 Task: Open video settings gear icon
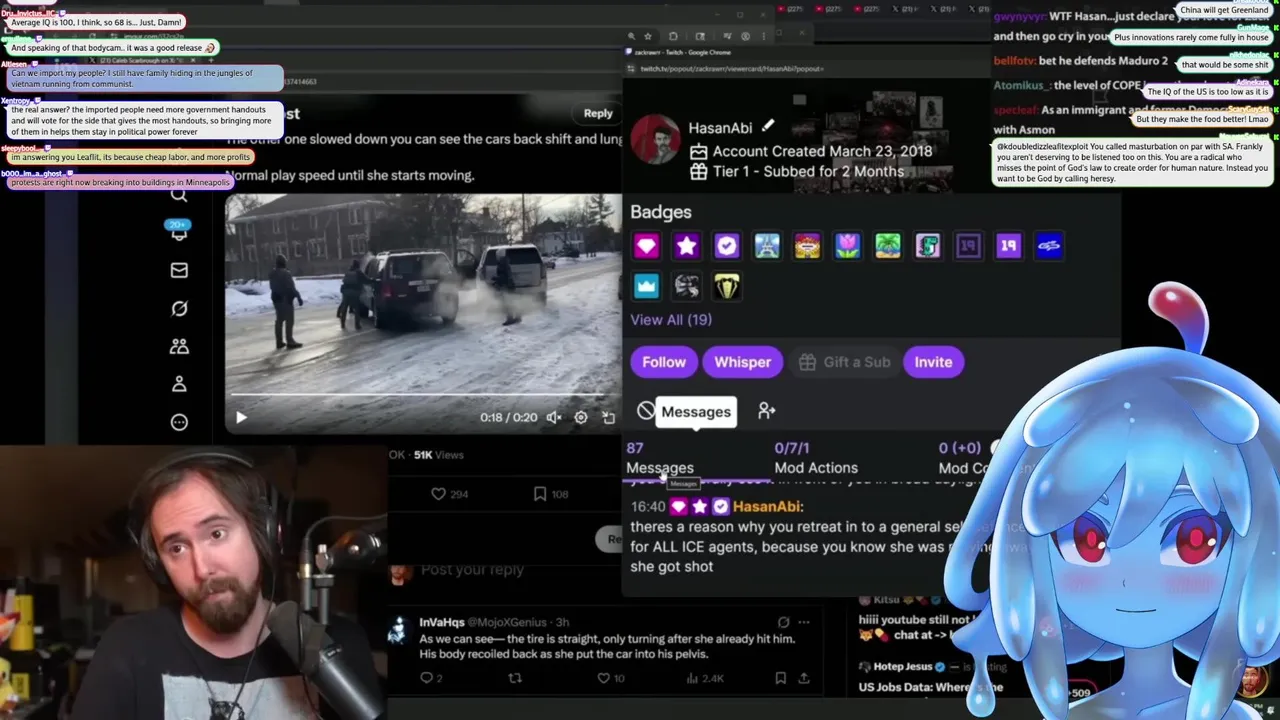click(581, 418)
